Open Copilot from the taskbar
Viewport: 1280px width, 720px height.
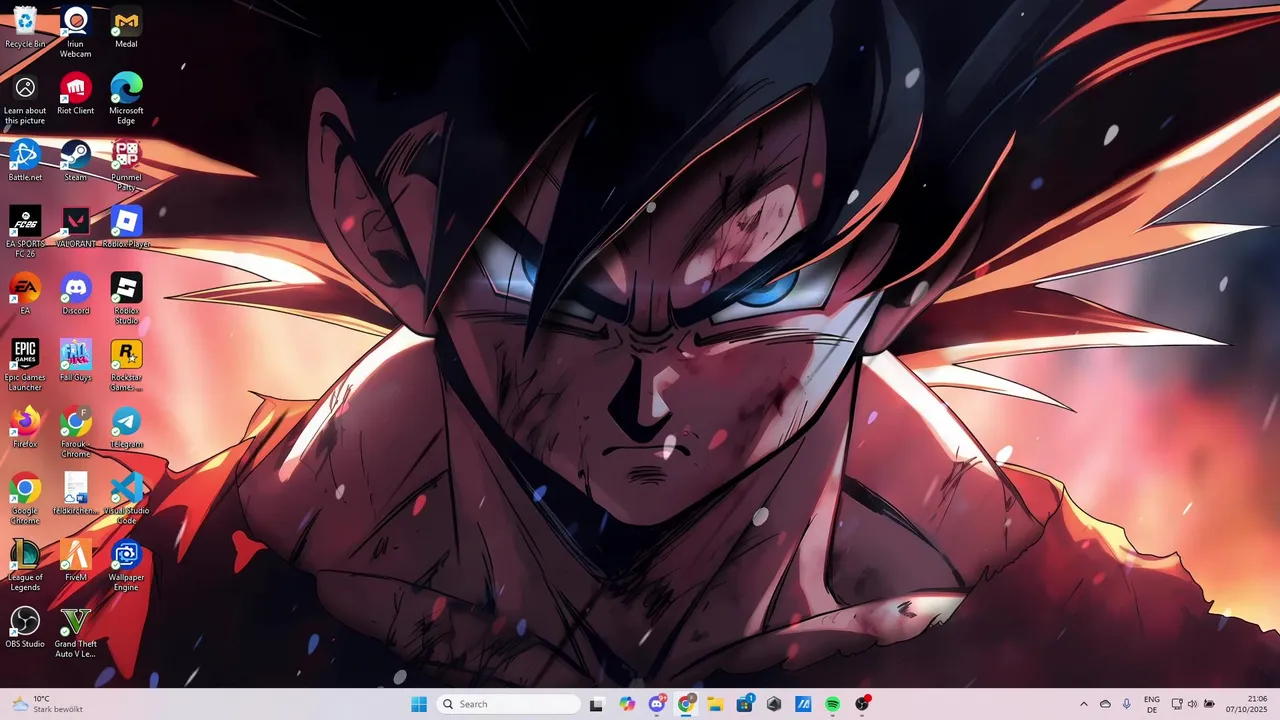[627, 704]
